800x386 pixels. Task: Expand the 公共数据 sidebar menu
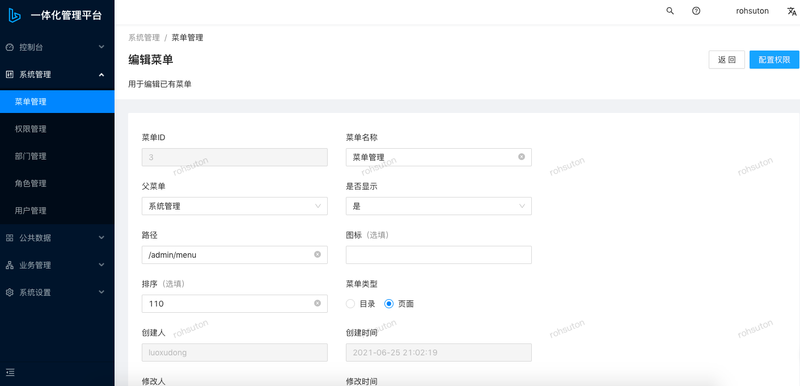pos(57,238)
